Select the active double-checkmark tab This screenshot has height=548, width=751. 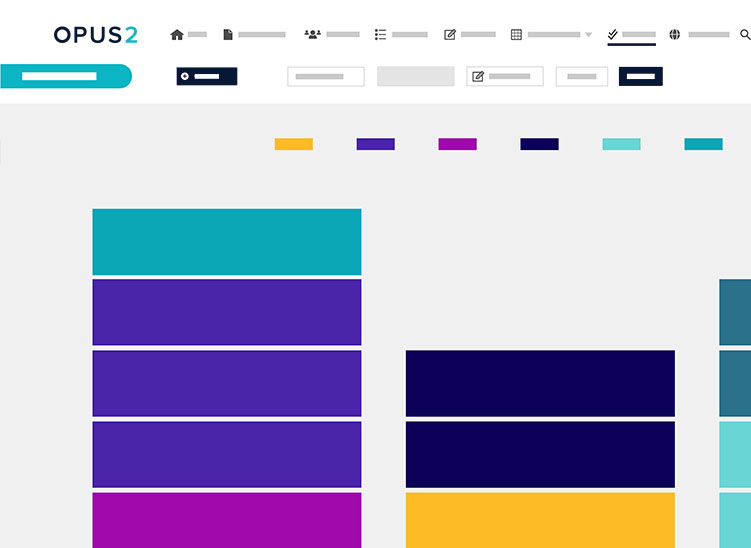click(631, 35)
